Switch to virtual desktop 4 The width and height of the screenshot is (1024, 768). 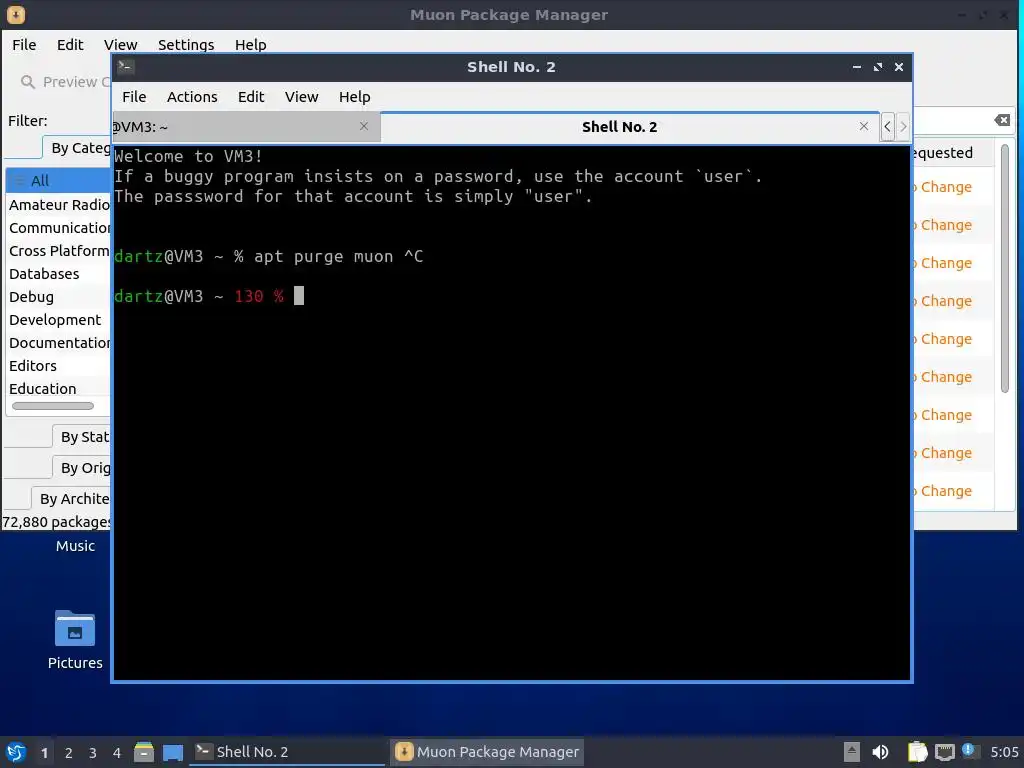117,753
